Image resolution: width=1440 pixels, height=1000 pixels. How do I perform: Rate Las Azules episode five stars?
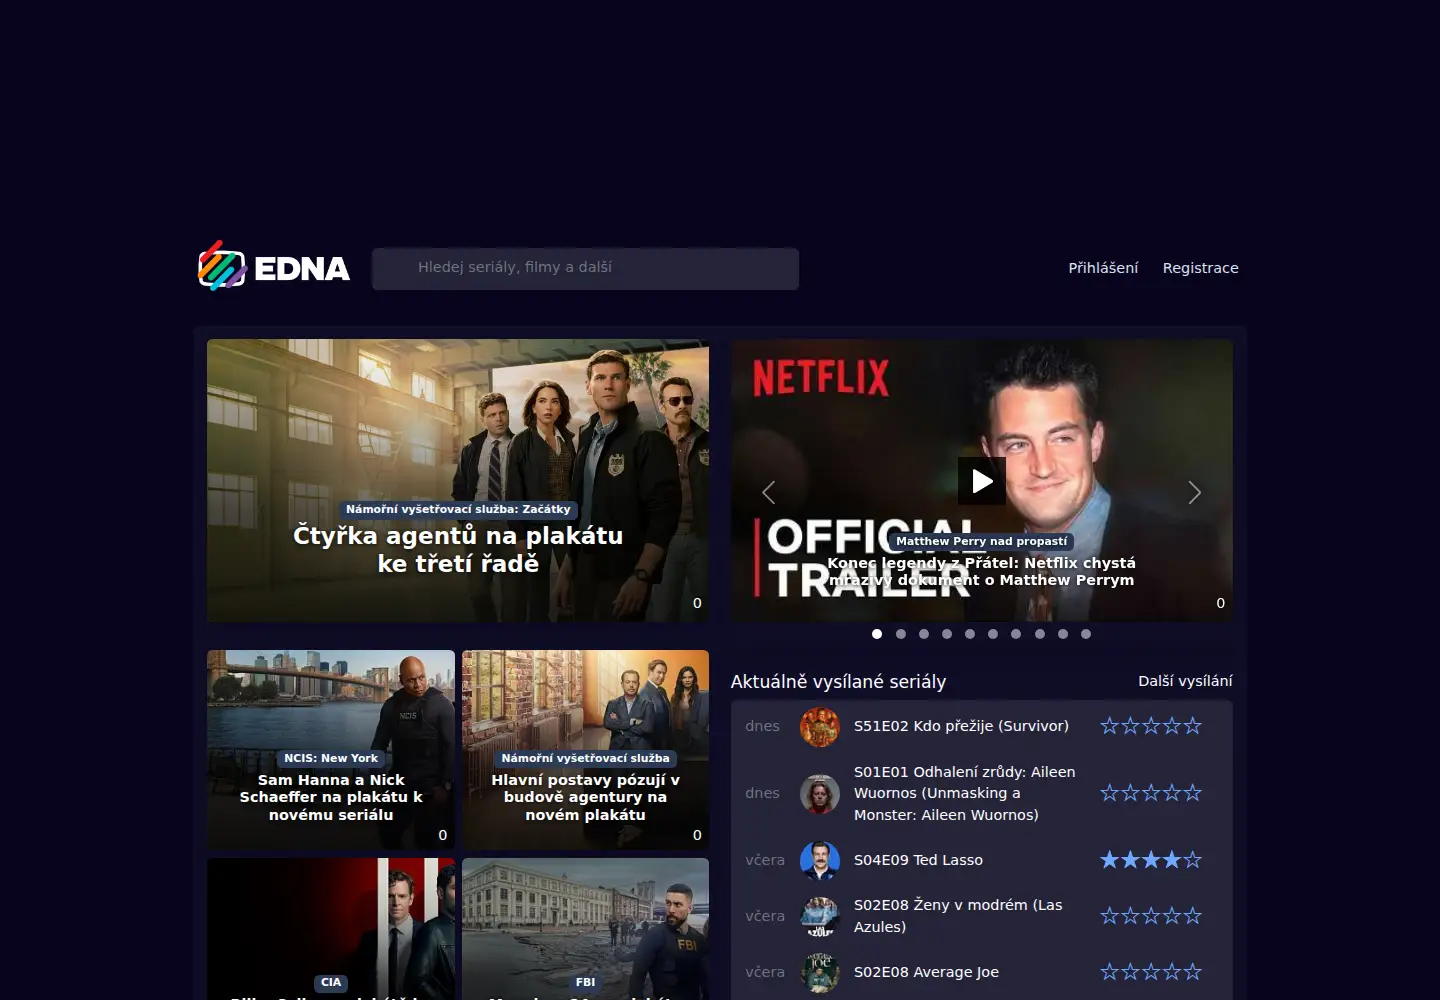(1192, 916)
